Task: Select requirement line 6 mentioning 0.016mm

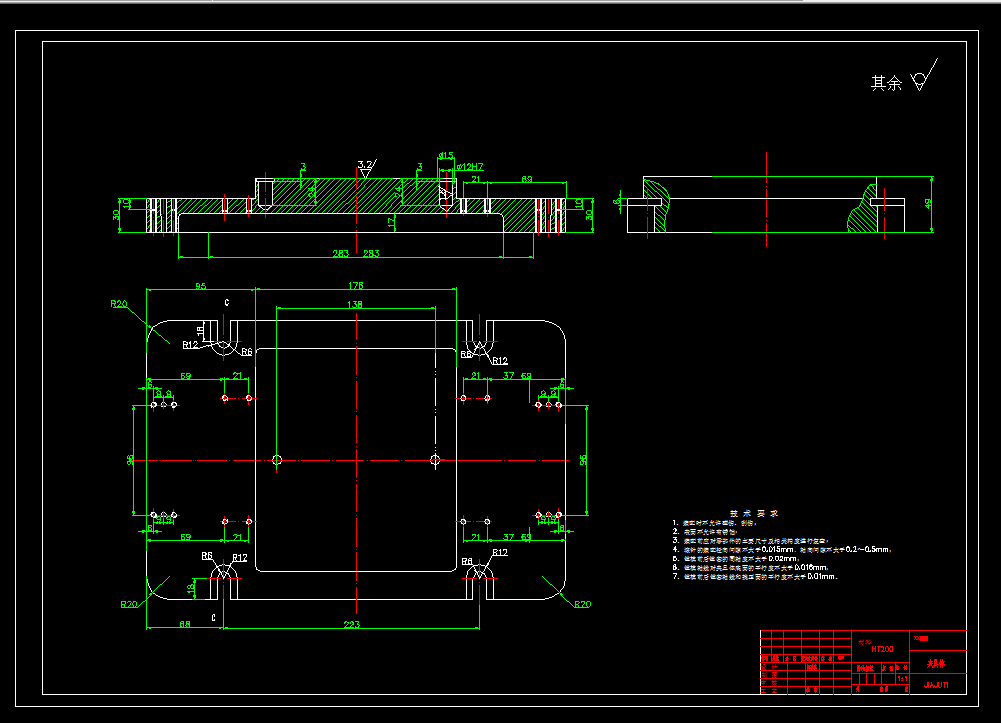Action: point(751,567)
